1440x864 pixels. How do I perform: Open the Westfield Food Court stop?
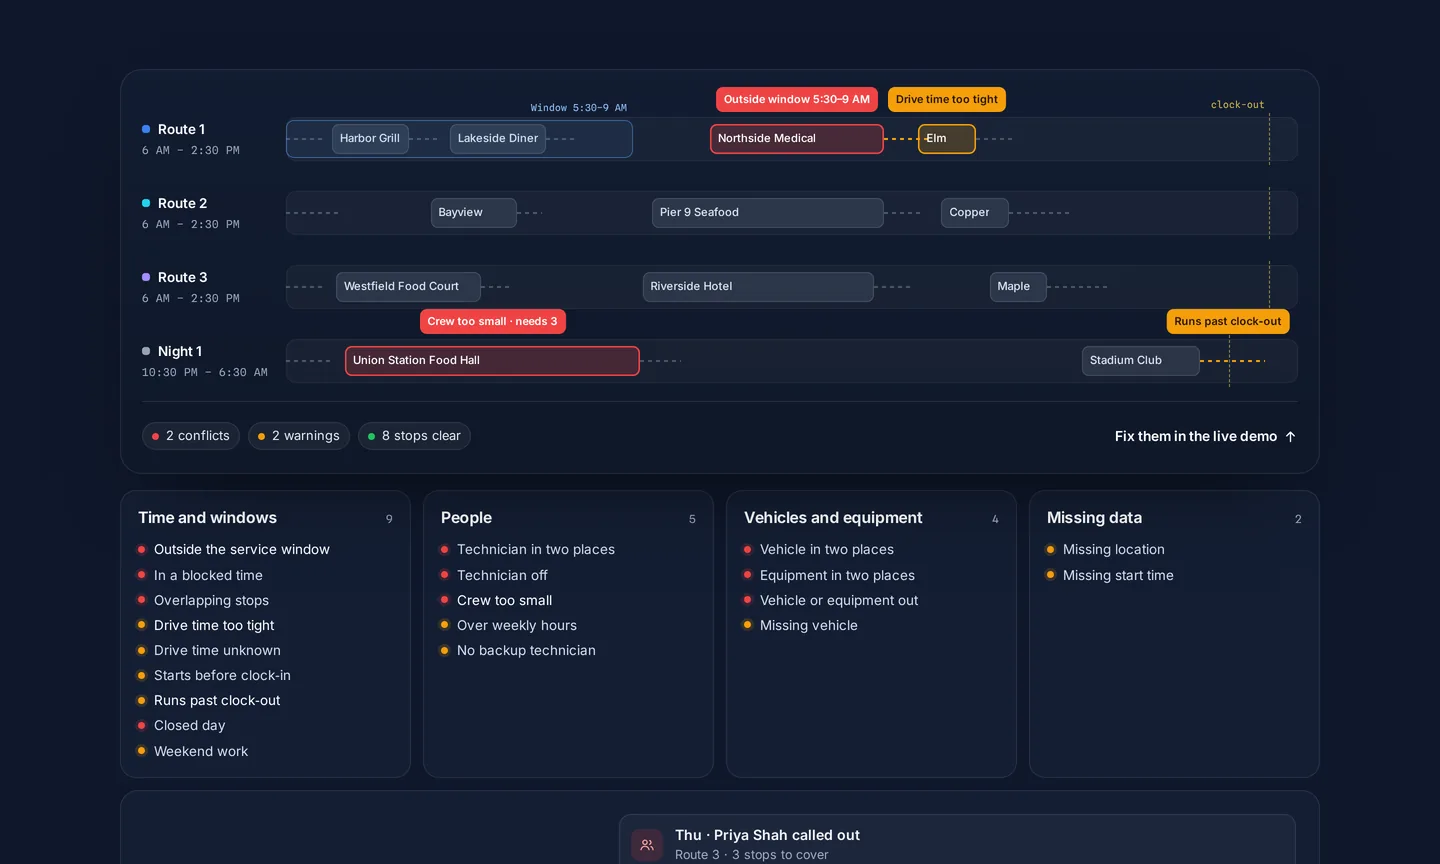(x=408, y=287)
